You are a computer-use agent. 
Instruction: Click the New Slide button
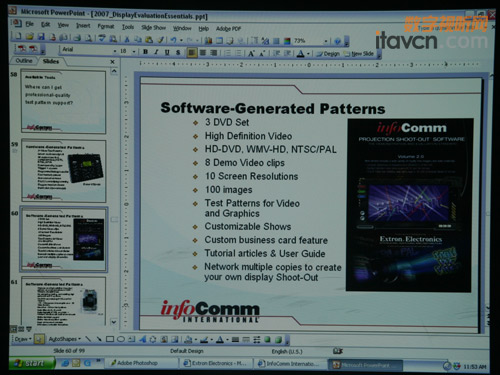(x=359, y=54)
